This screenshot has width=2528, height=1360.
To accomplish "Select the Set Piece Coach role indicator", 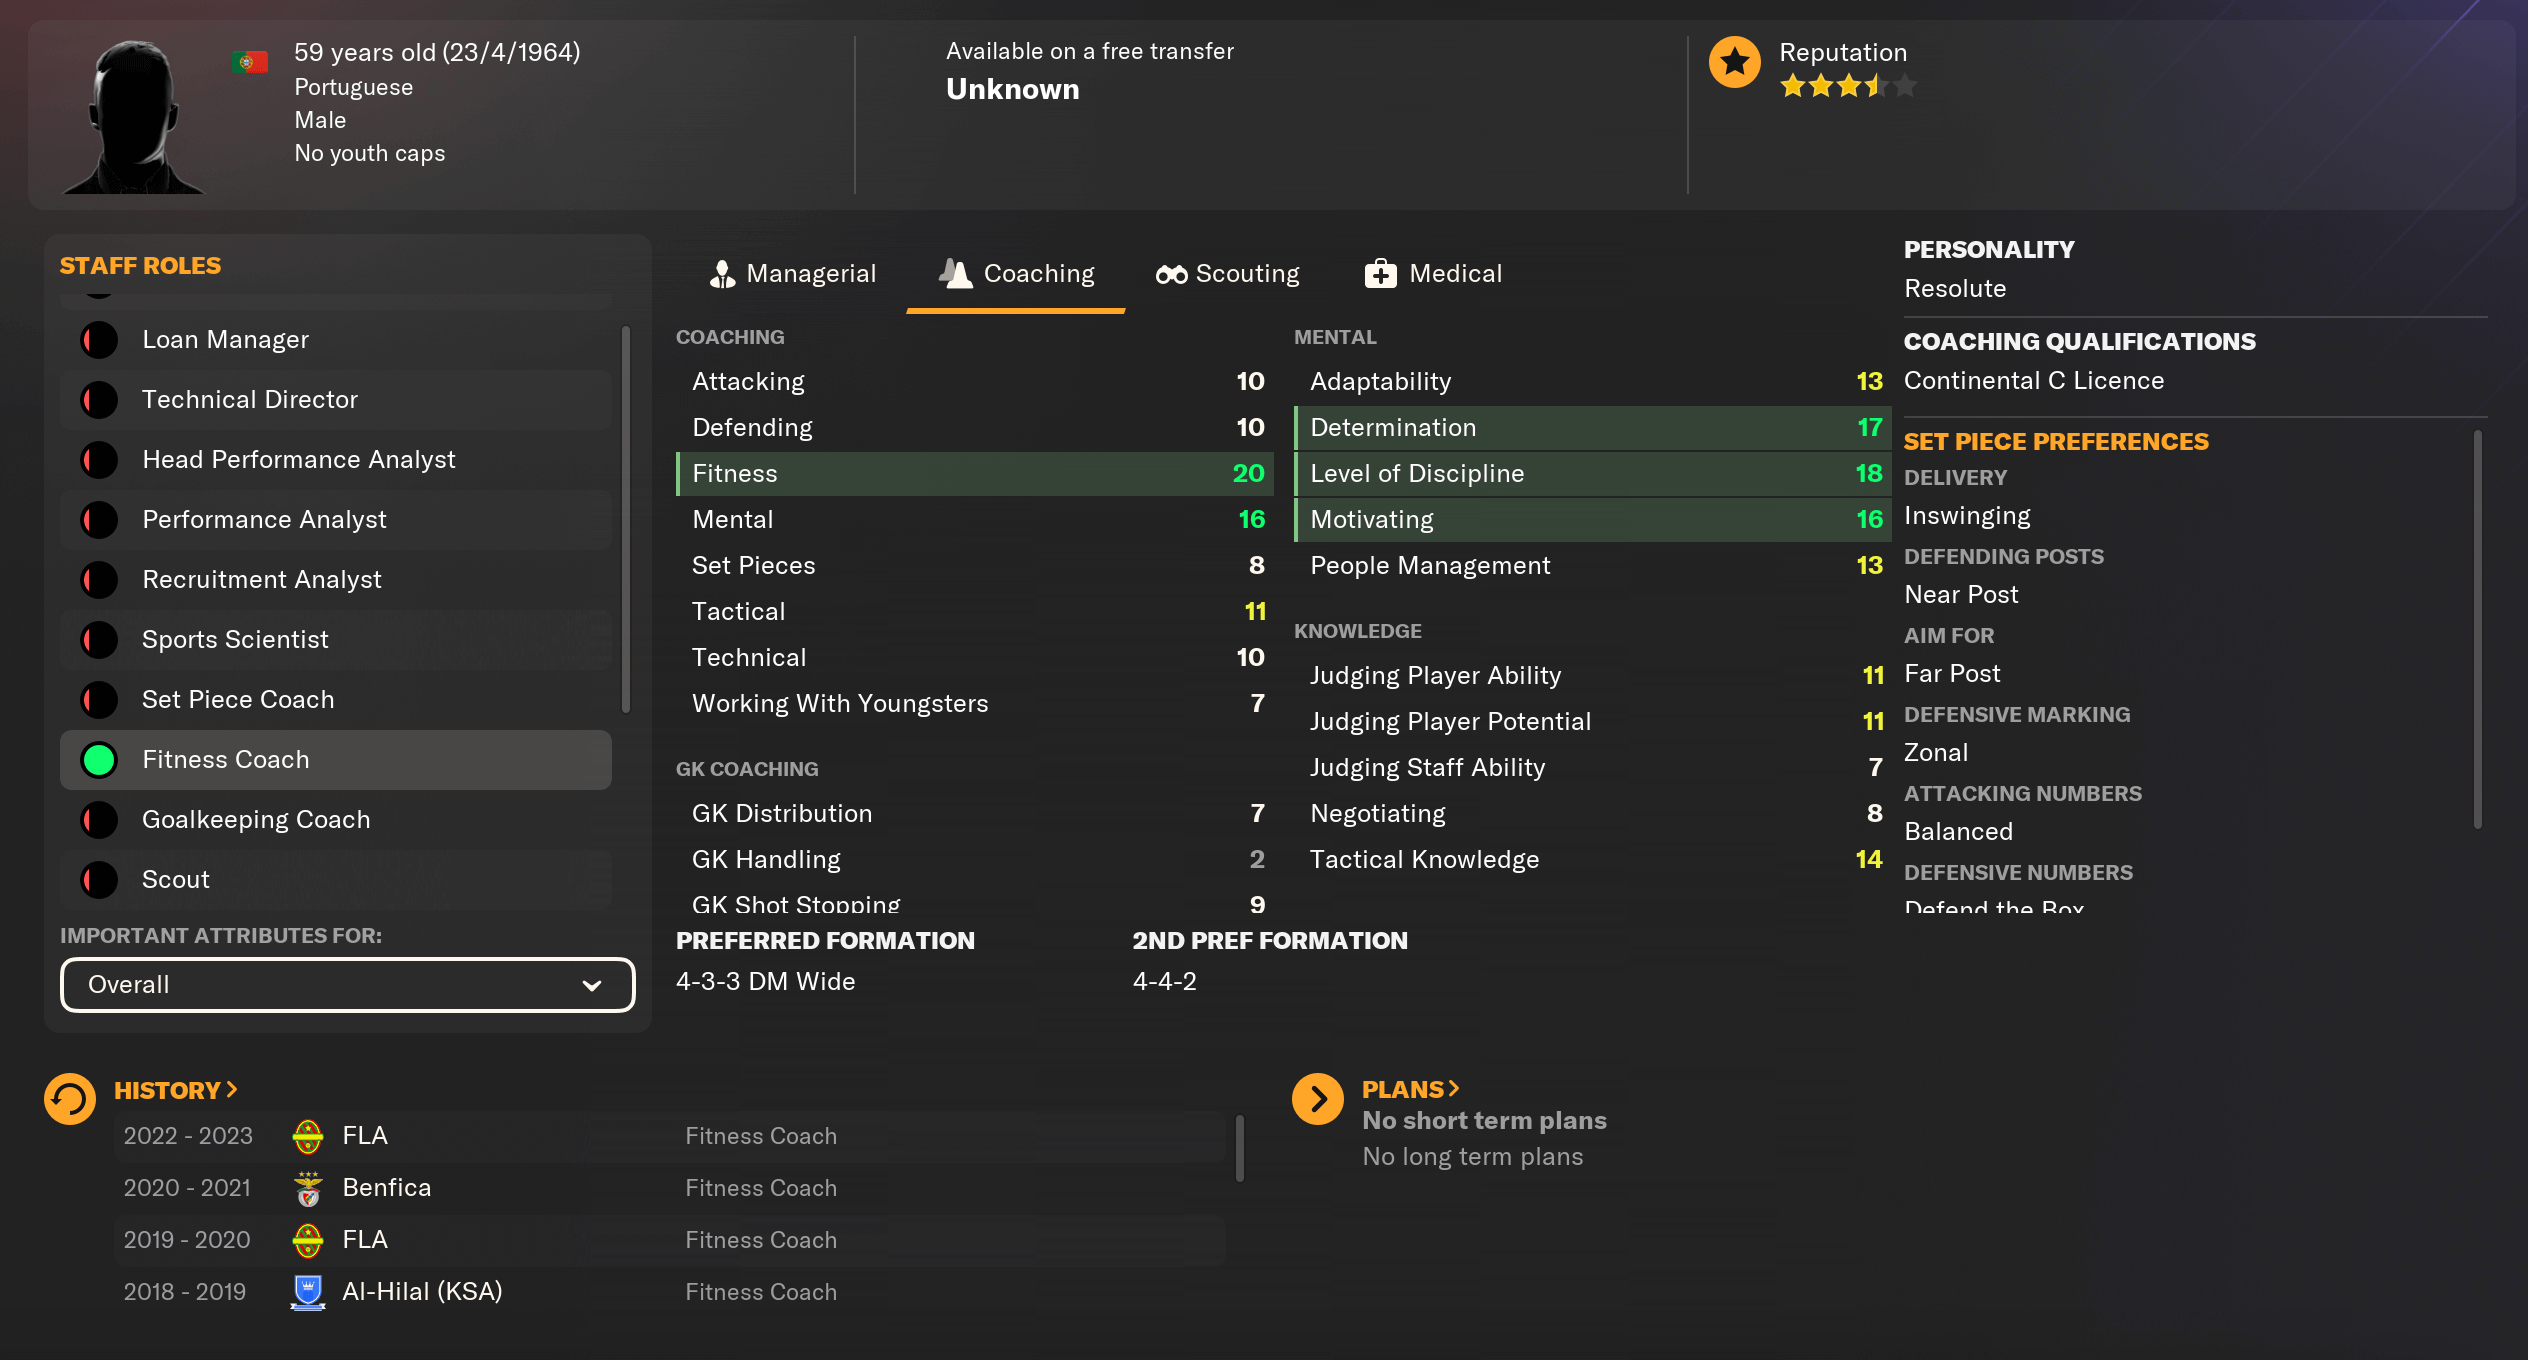I will (99, 700).
